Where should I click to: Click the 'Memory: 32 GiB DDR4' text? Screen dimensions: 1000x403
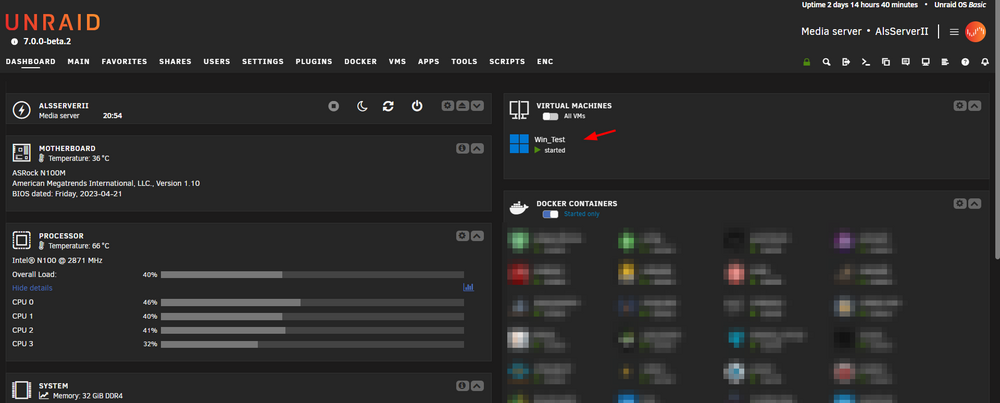(87, 396)
